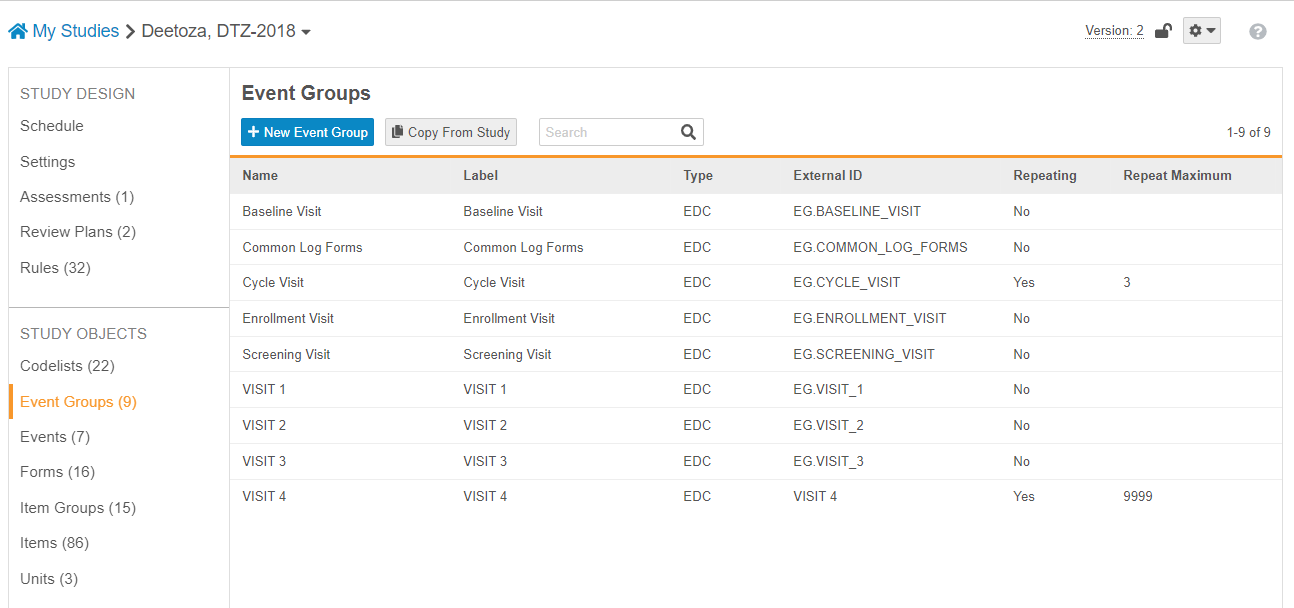Open the gear settings menu
This screenshot has height=608, width=1294.
click(x=1201, y=31)
